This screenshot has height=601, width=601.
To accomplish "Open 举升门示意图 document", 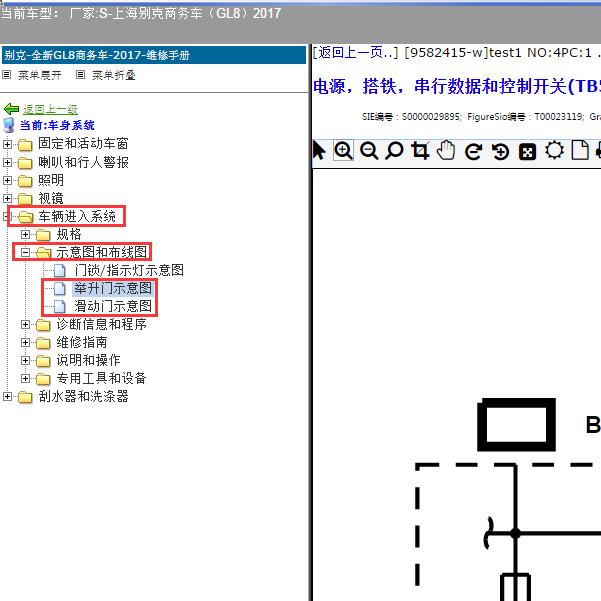I will tap(113, 288).
